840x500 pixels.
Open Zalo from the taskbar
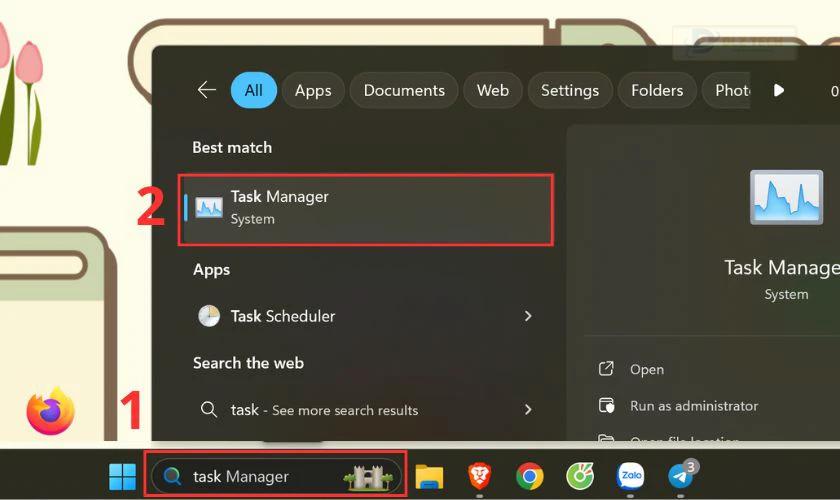pos(630,476)
